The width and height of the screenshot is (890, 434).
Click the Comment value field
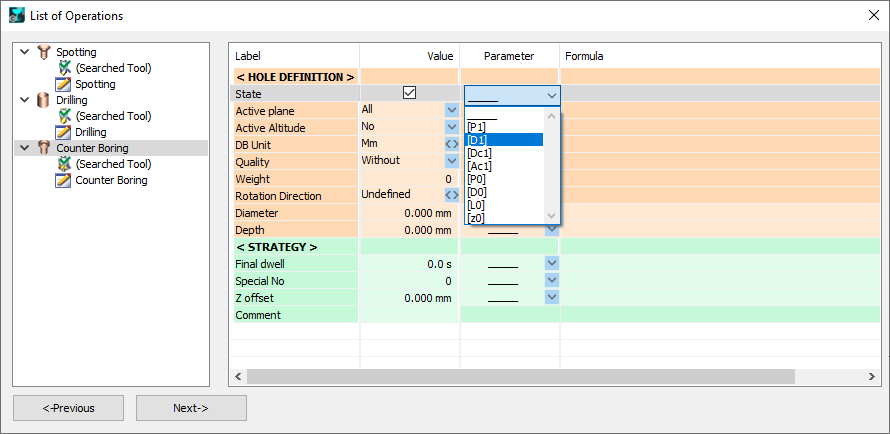408,315
